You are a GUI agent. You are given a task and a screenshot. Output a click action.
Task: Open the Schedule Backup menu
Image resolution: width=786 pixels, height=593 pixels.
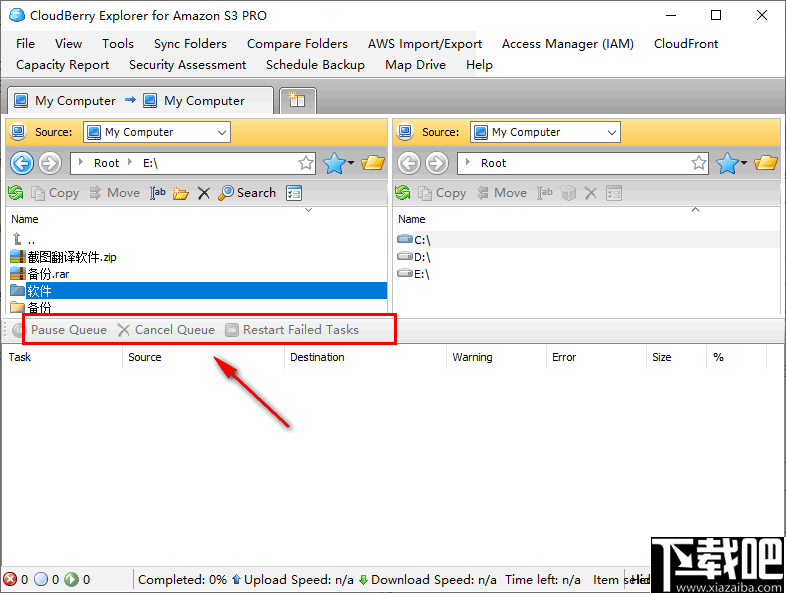[x=315, y=65]
